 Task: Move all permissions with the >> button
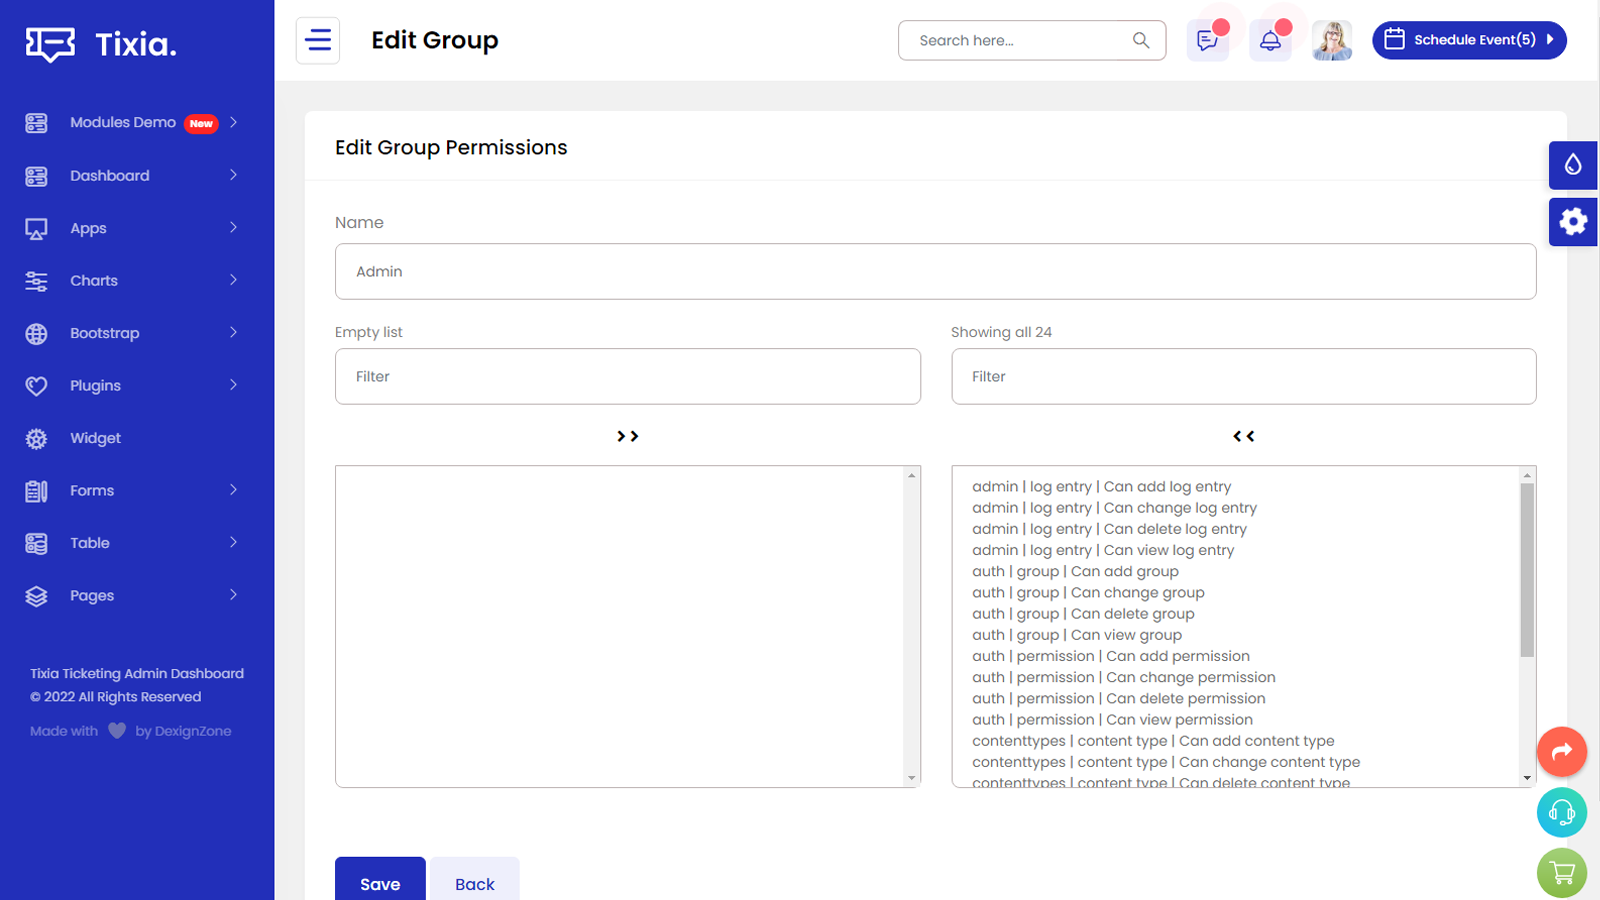click(x=628, y=436)
